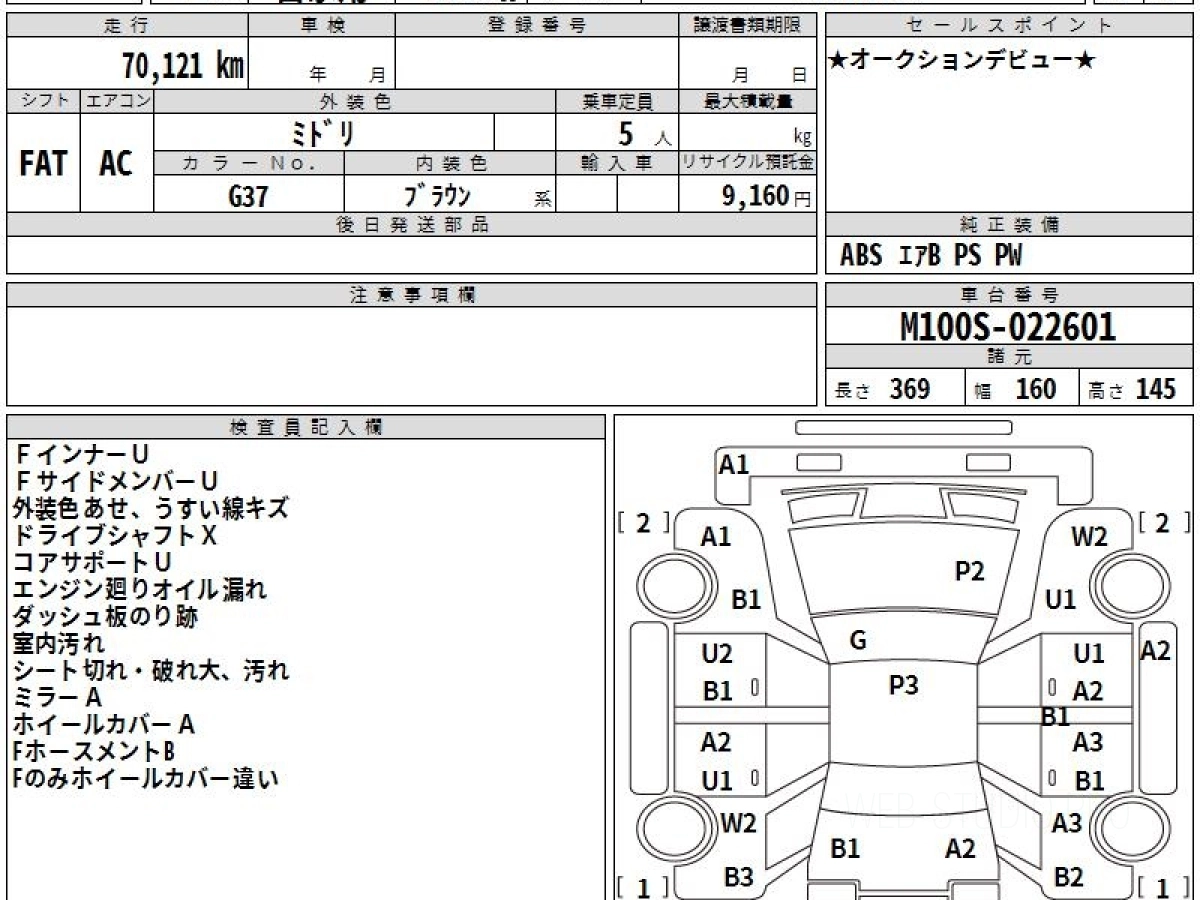Click the note "シート切れ・破れ大、汚れ"

tap(151, 670)
